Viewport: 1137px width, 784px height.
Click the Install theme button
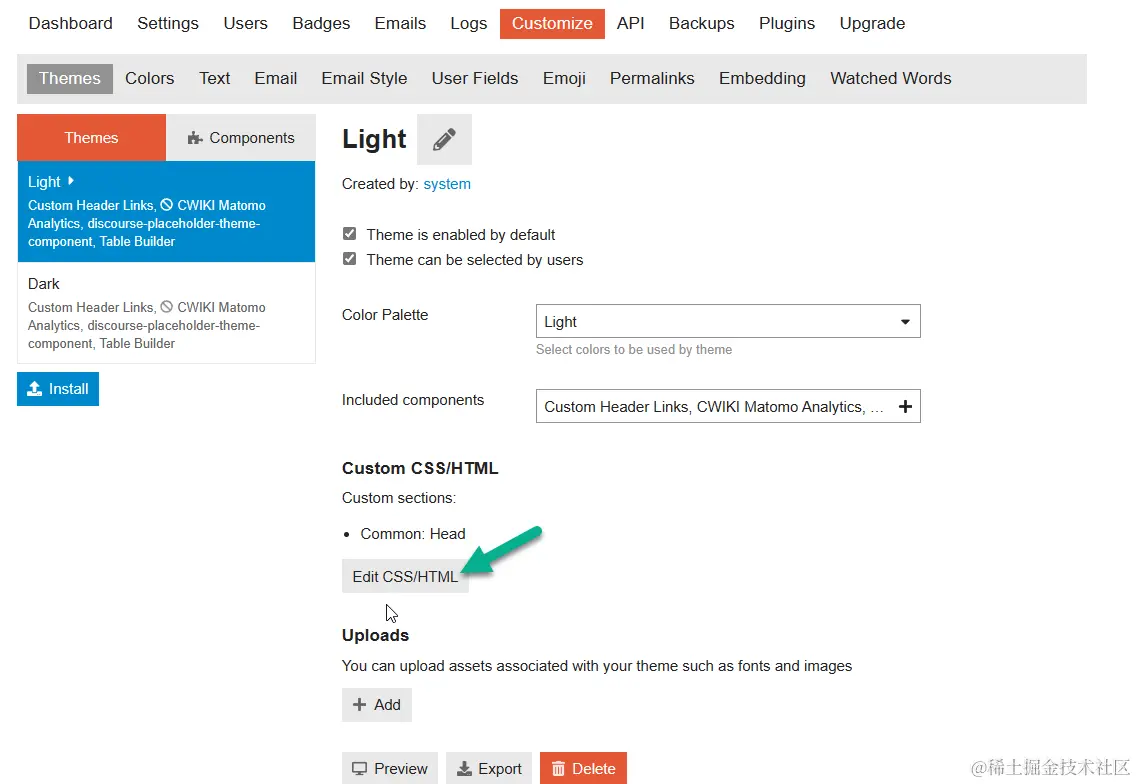point(58,389)
